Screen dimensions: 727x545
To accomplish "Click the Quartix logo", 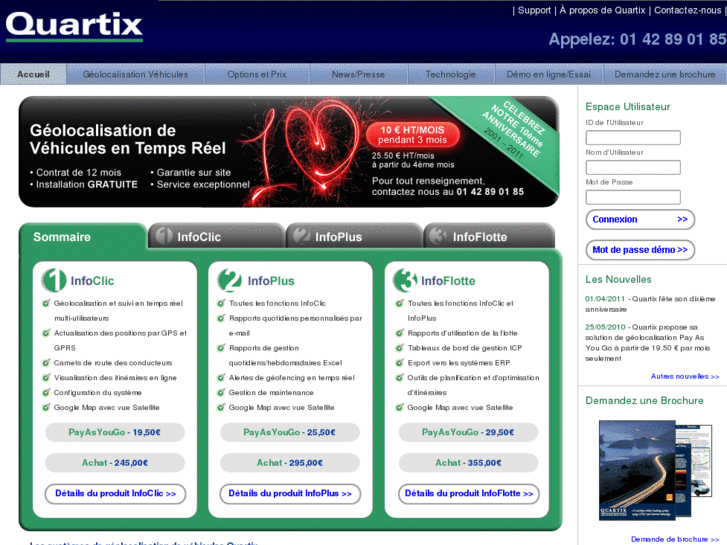I will tap(74, 26).
